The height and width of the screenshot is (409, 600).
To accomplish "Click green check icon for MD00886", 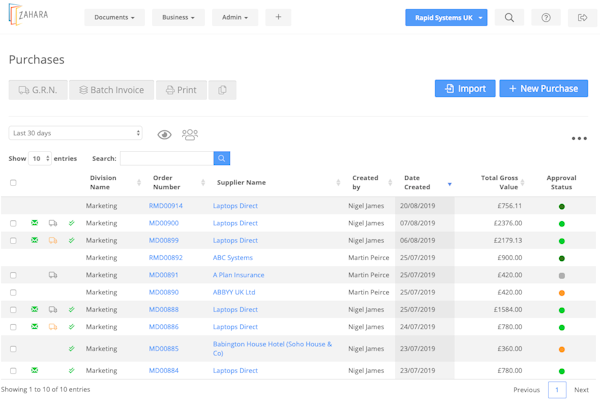I will coord(72,327).
